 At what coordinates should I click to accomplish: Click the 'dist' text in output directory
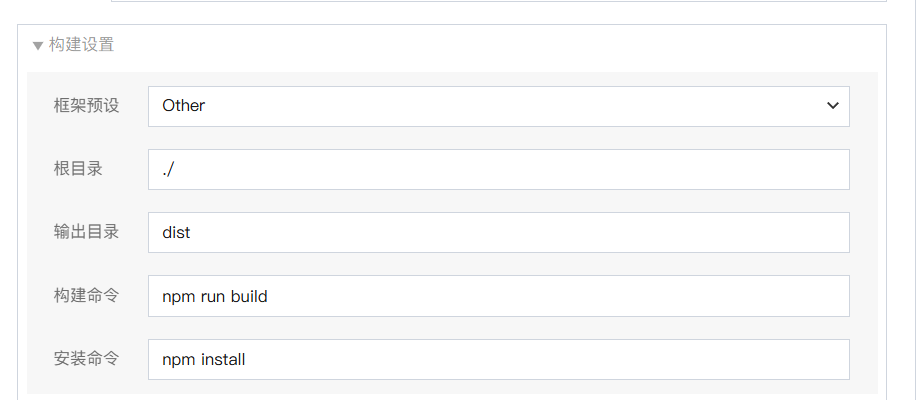(x=176, y=233)
